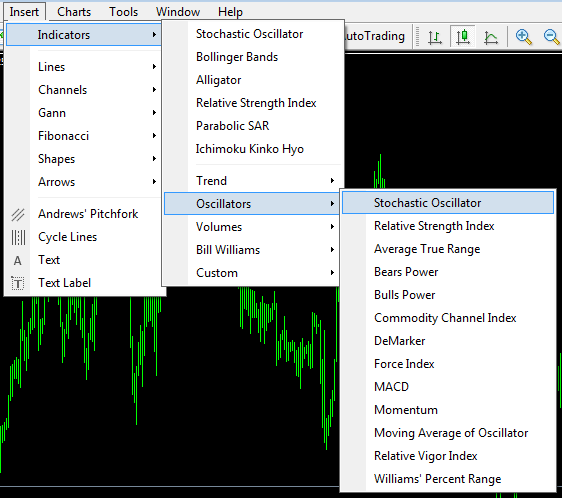This screenshot has height=498, width=562.
Task: Open the Charts menu
Action: [74, 12]
